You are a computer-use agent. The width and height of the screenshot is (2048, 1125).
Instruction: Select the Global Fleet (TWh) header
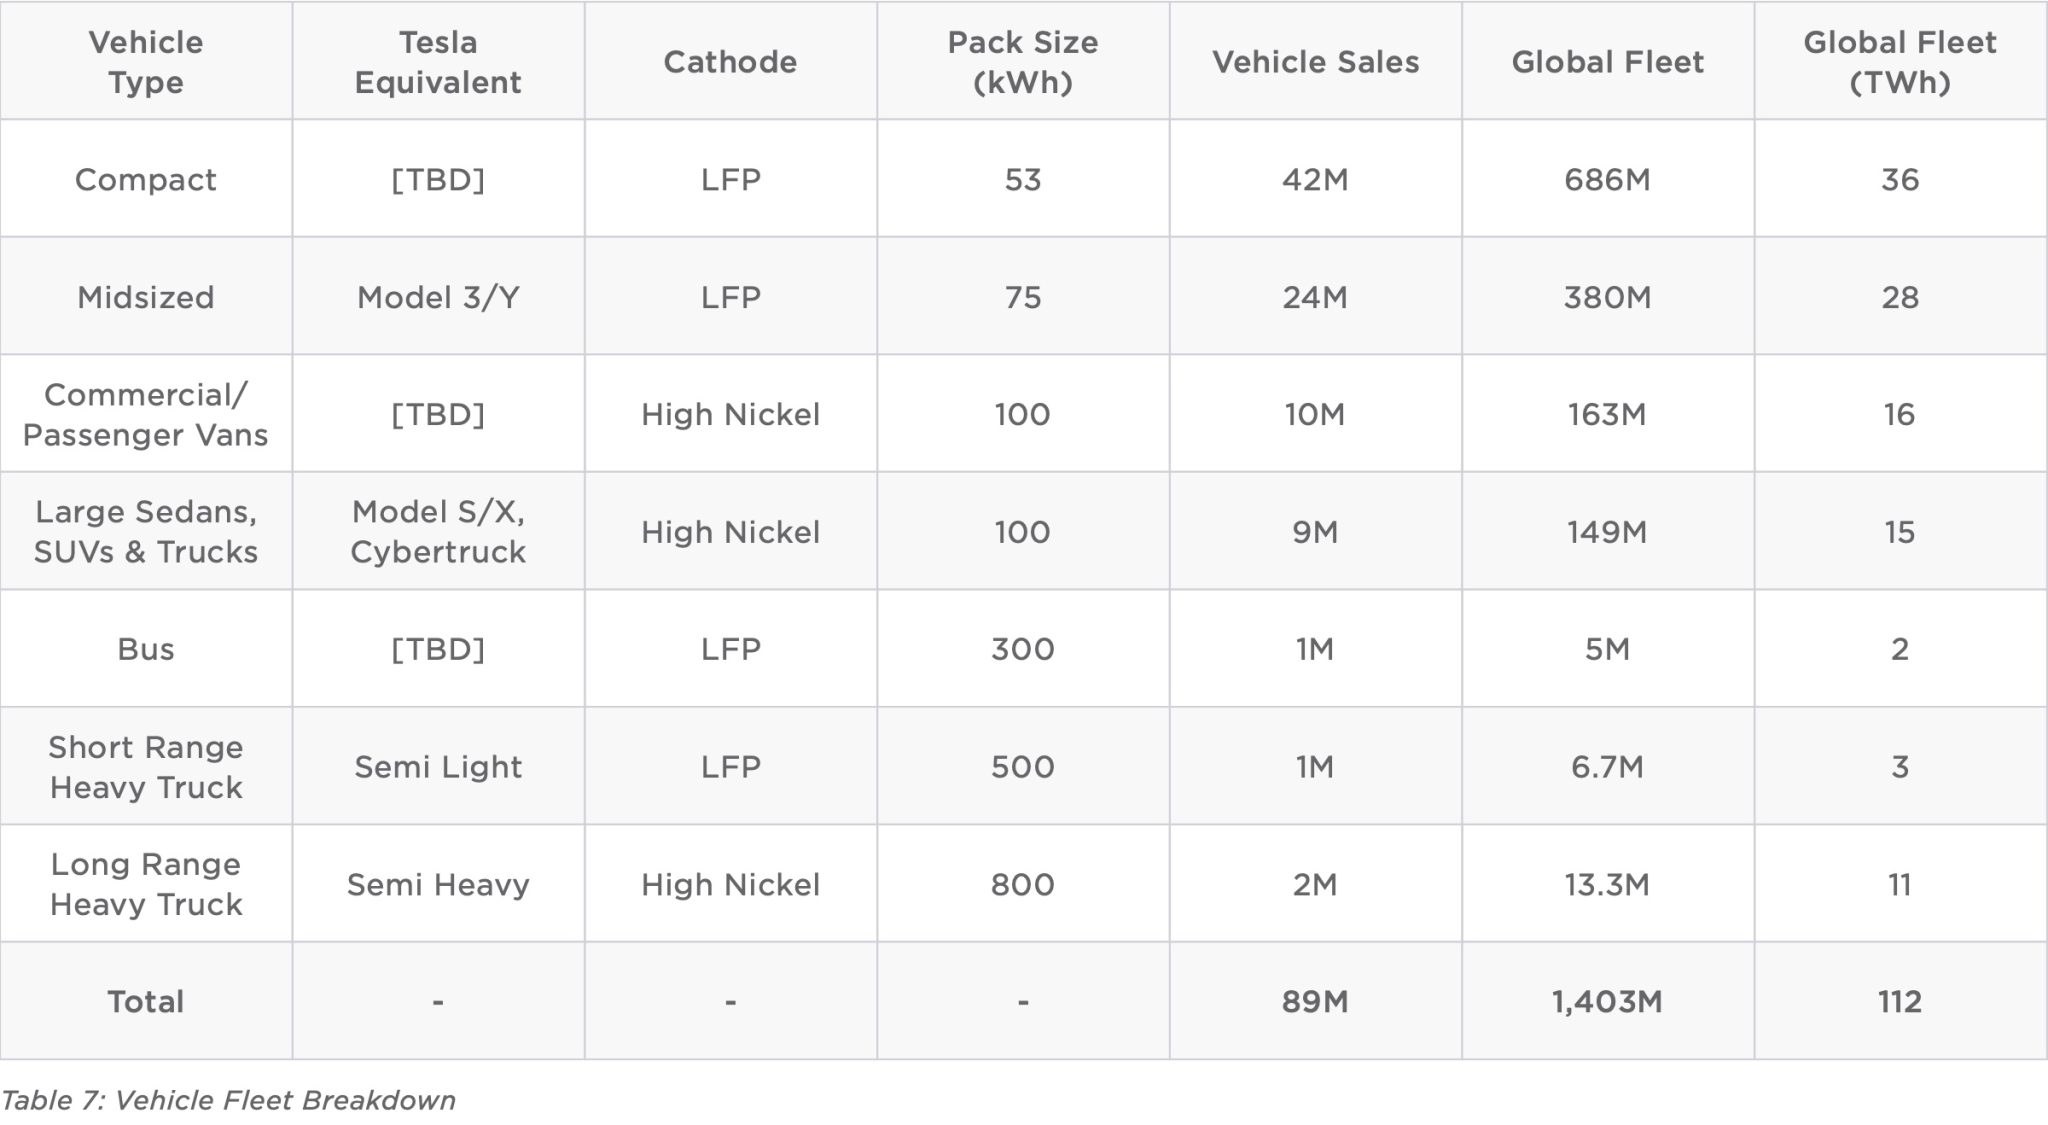1899,62
